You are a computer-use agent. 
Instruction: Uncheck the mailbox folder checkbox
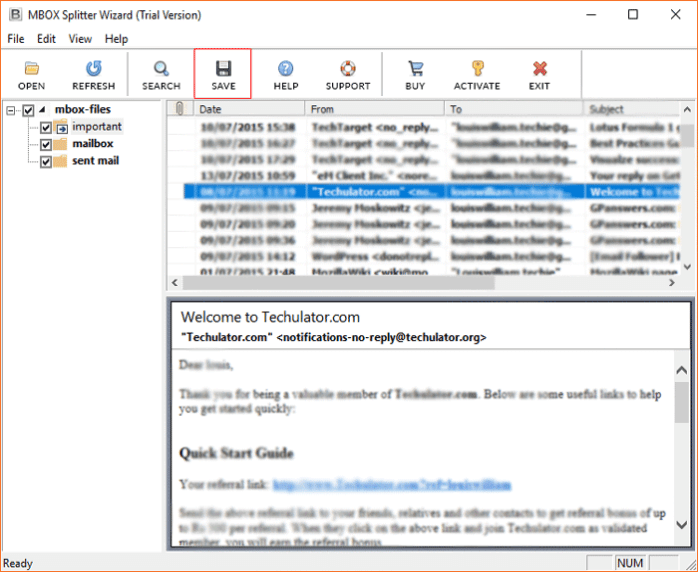(46, 145)
